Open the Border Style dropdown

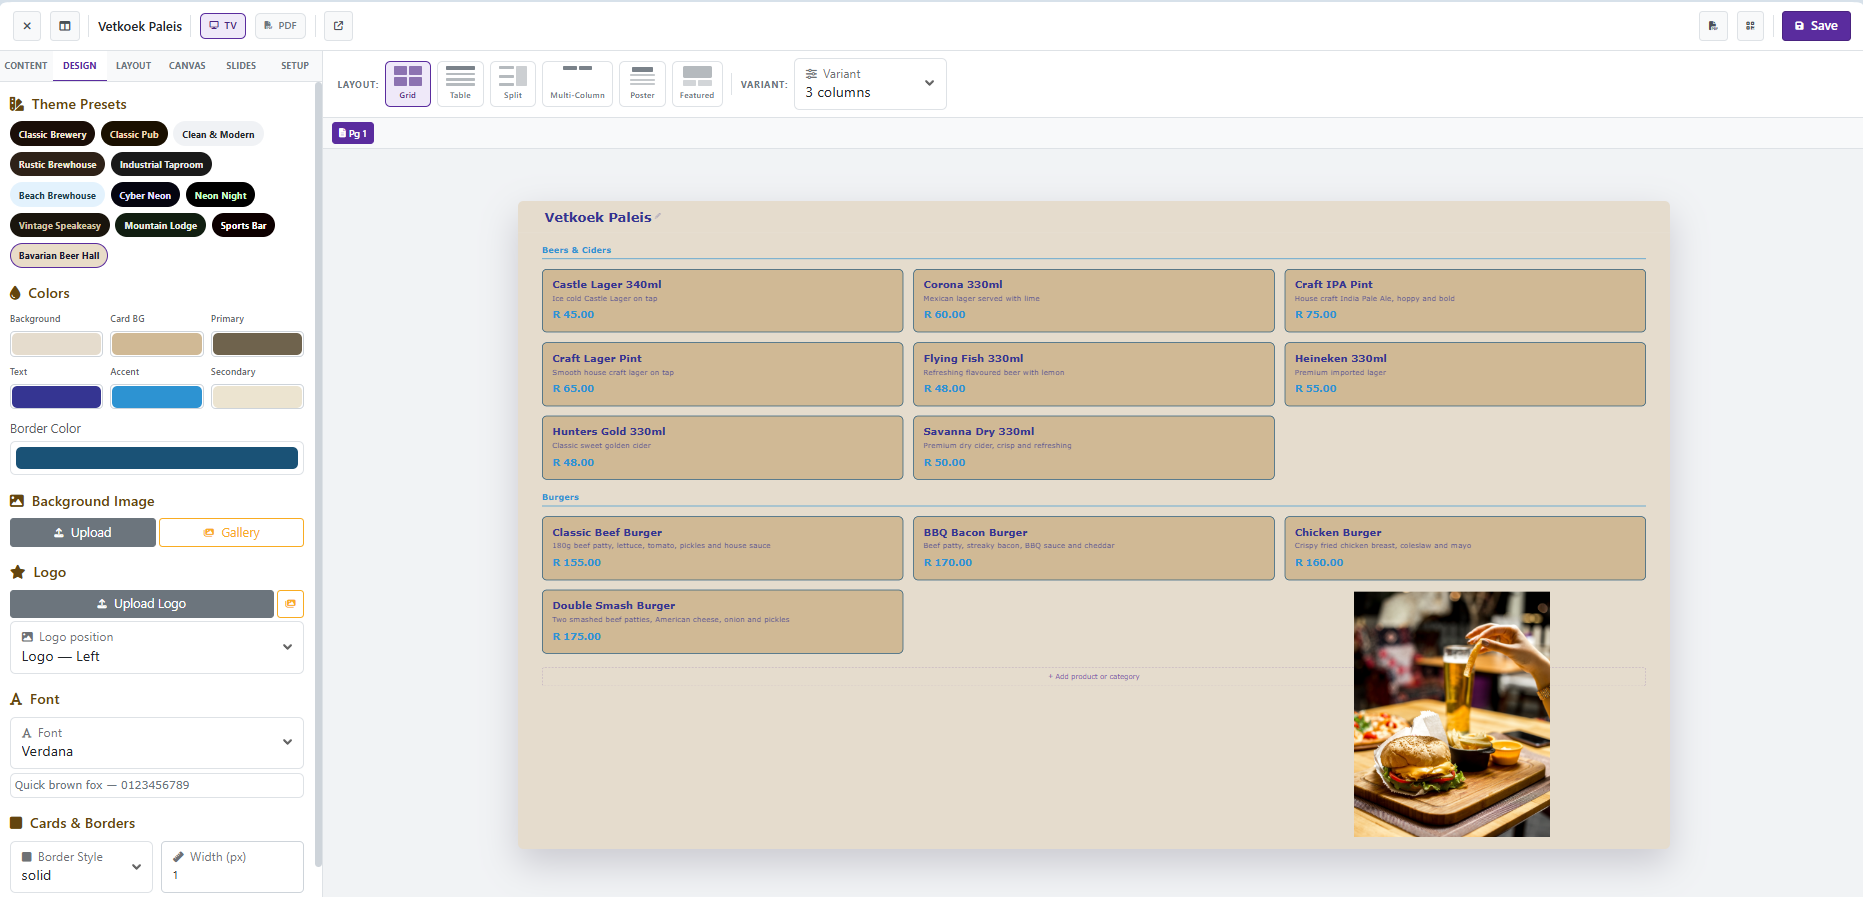coord(81,867)
